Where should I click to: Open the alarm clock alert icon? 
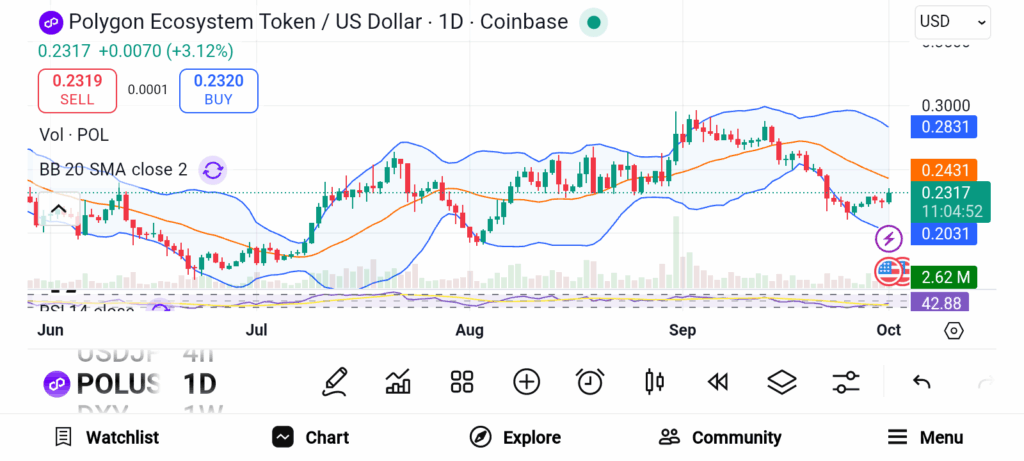590,381
